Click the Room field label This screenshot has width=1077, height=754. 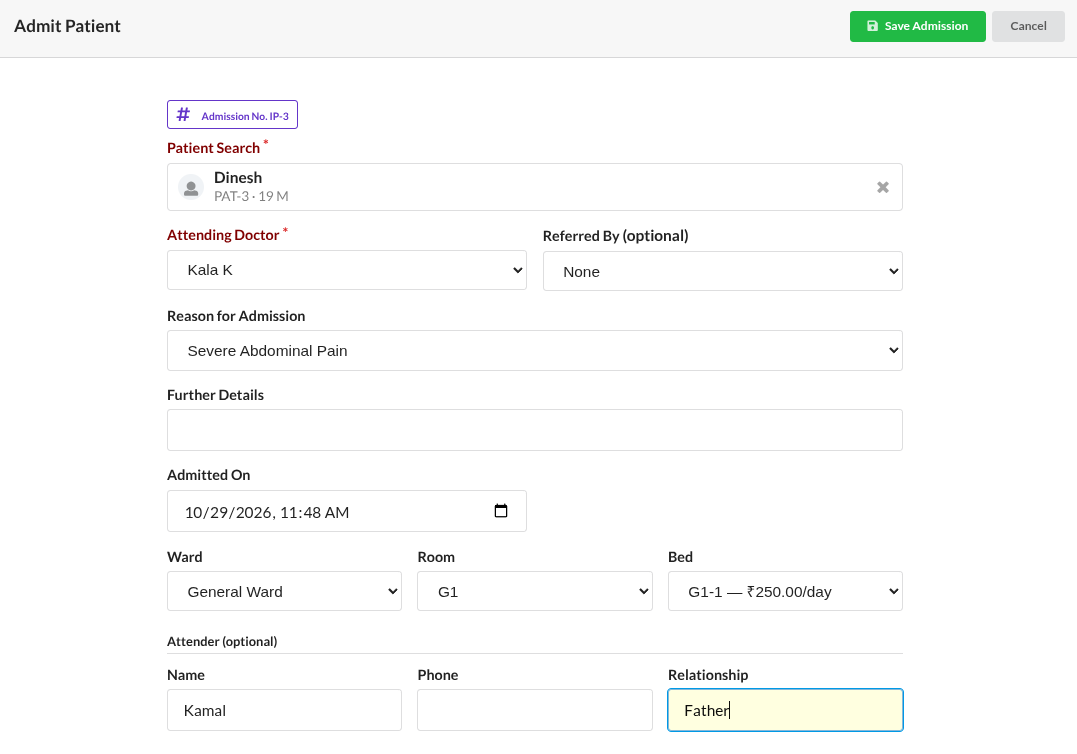(x=436, y=557)
